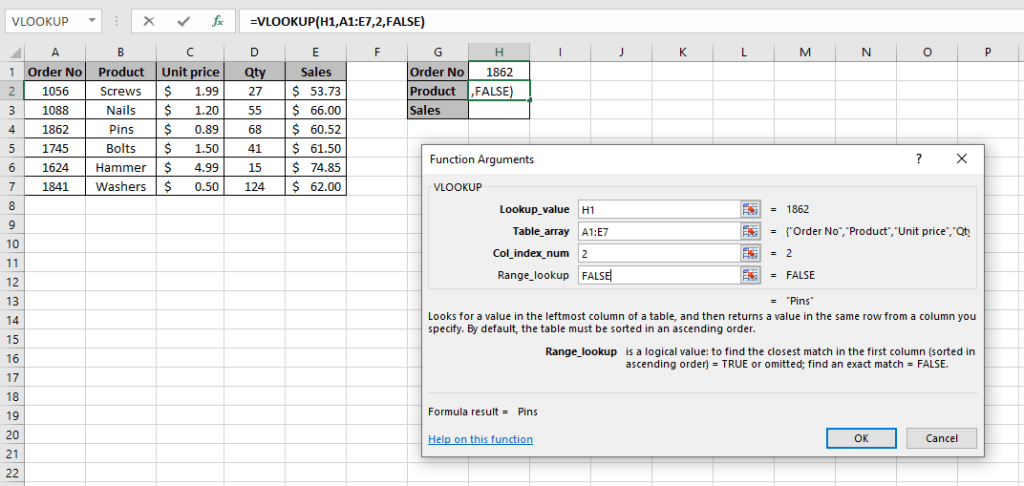Screen dimensions: 1024x486
Task: Click the Screws product cell
Action: coord(121,91)
